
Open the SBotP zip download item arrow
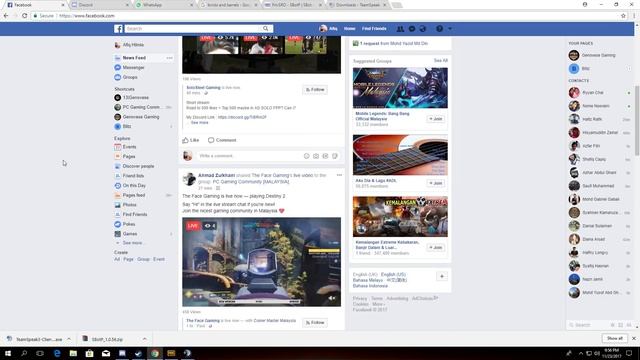(144, 339)
